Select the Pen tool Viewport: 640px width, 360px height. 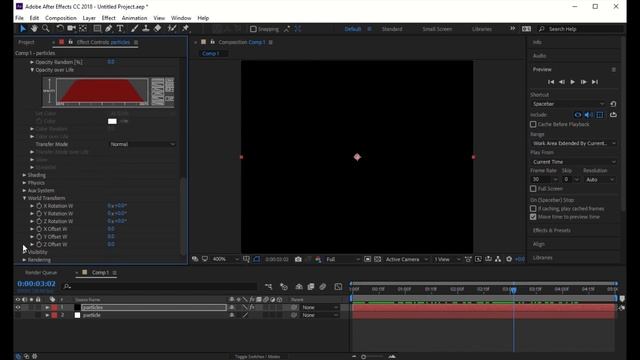pos(109,29)
